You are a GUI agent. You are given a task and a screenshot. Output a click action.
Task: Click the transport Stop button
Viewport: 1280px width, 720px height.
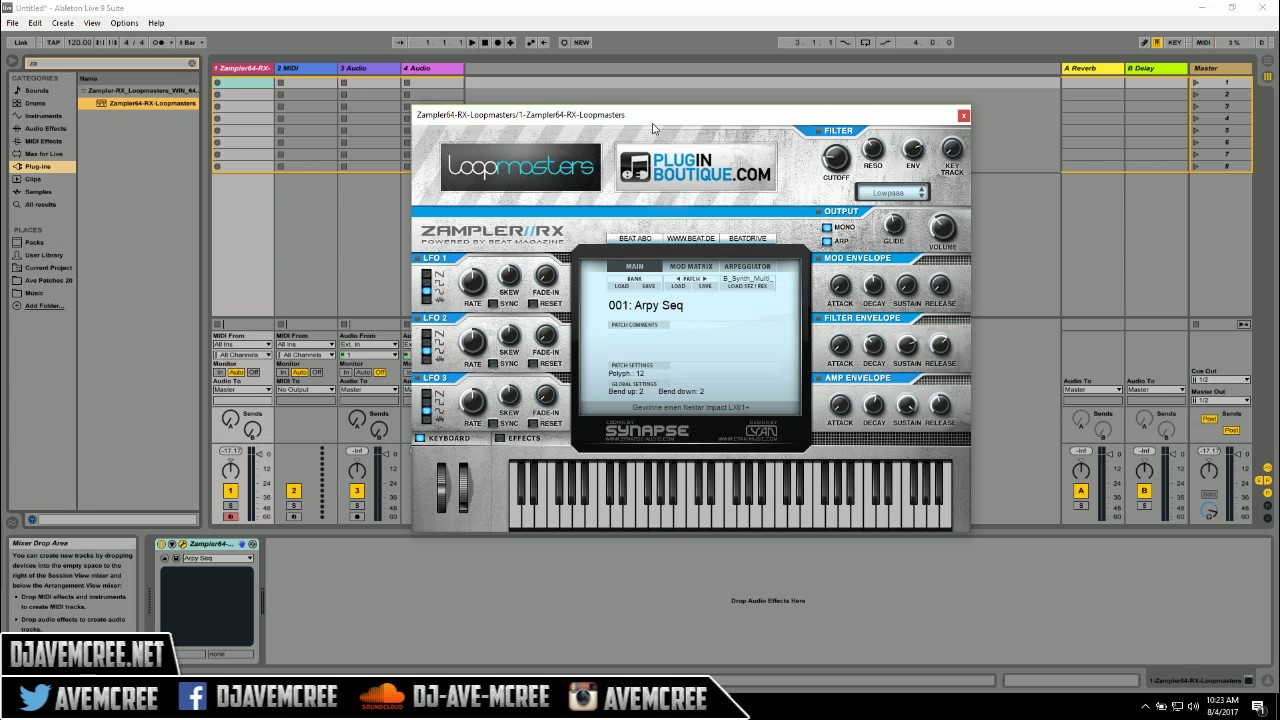tap(485, 43)
